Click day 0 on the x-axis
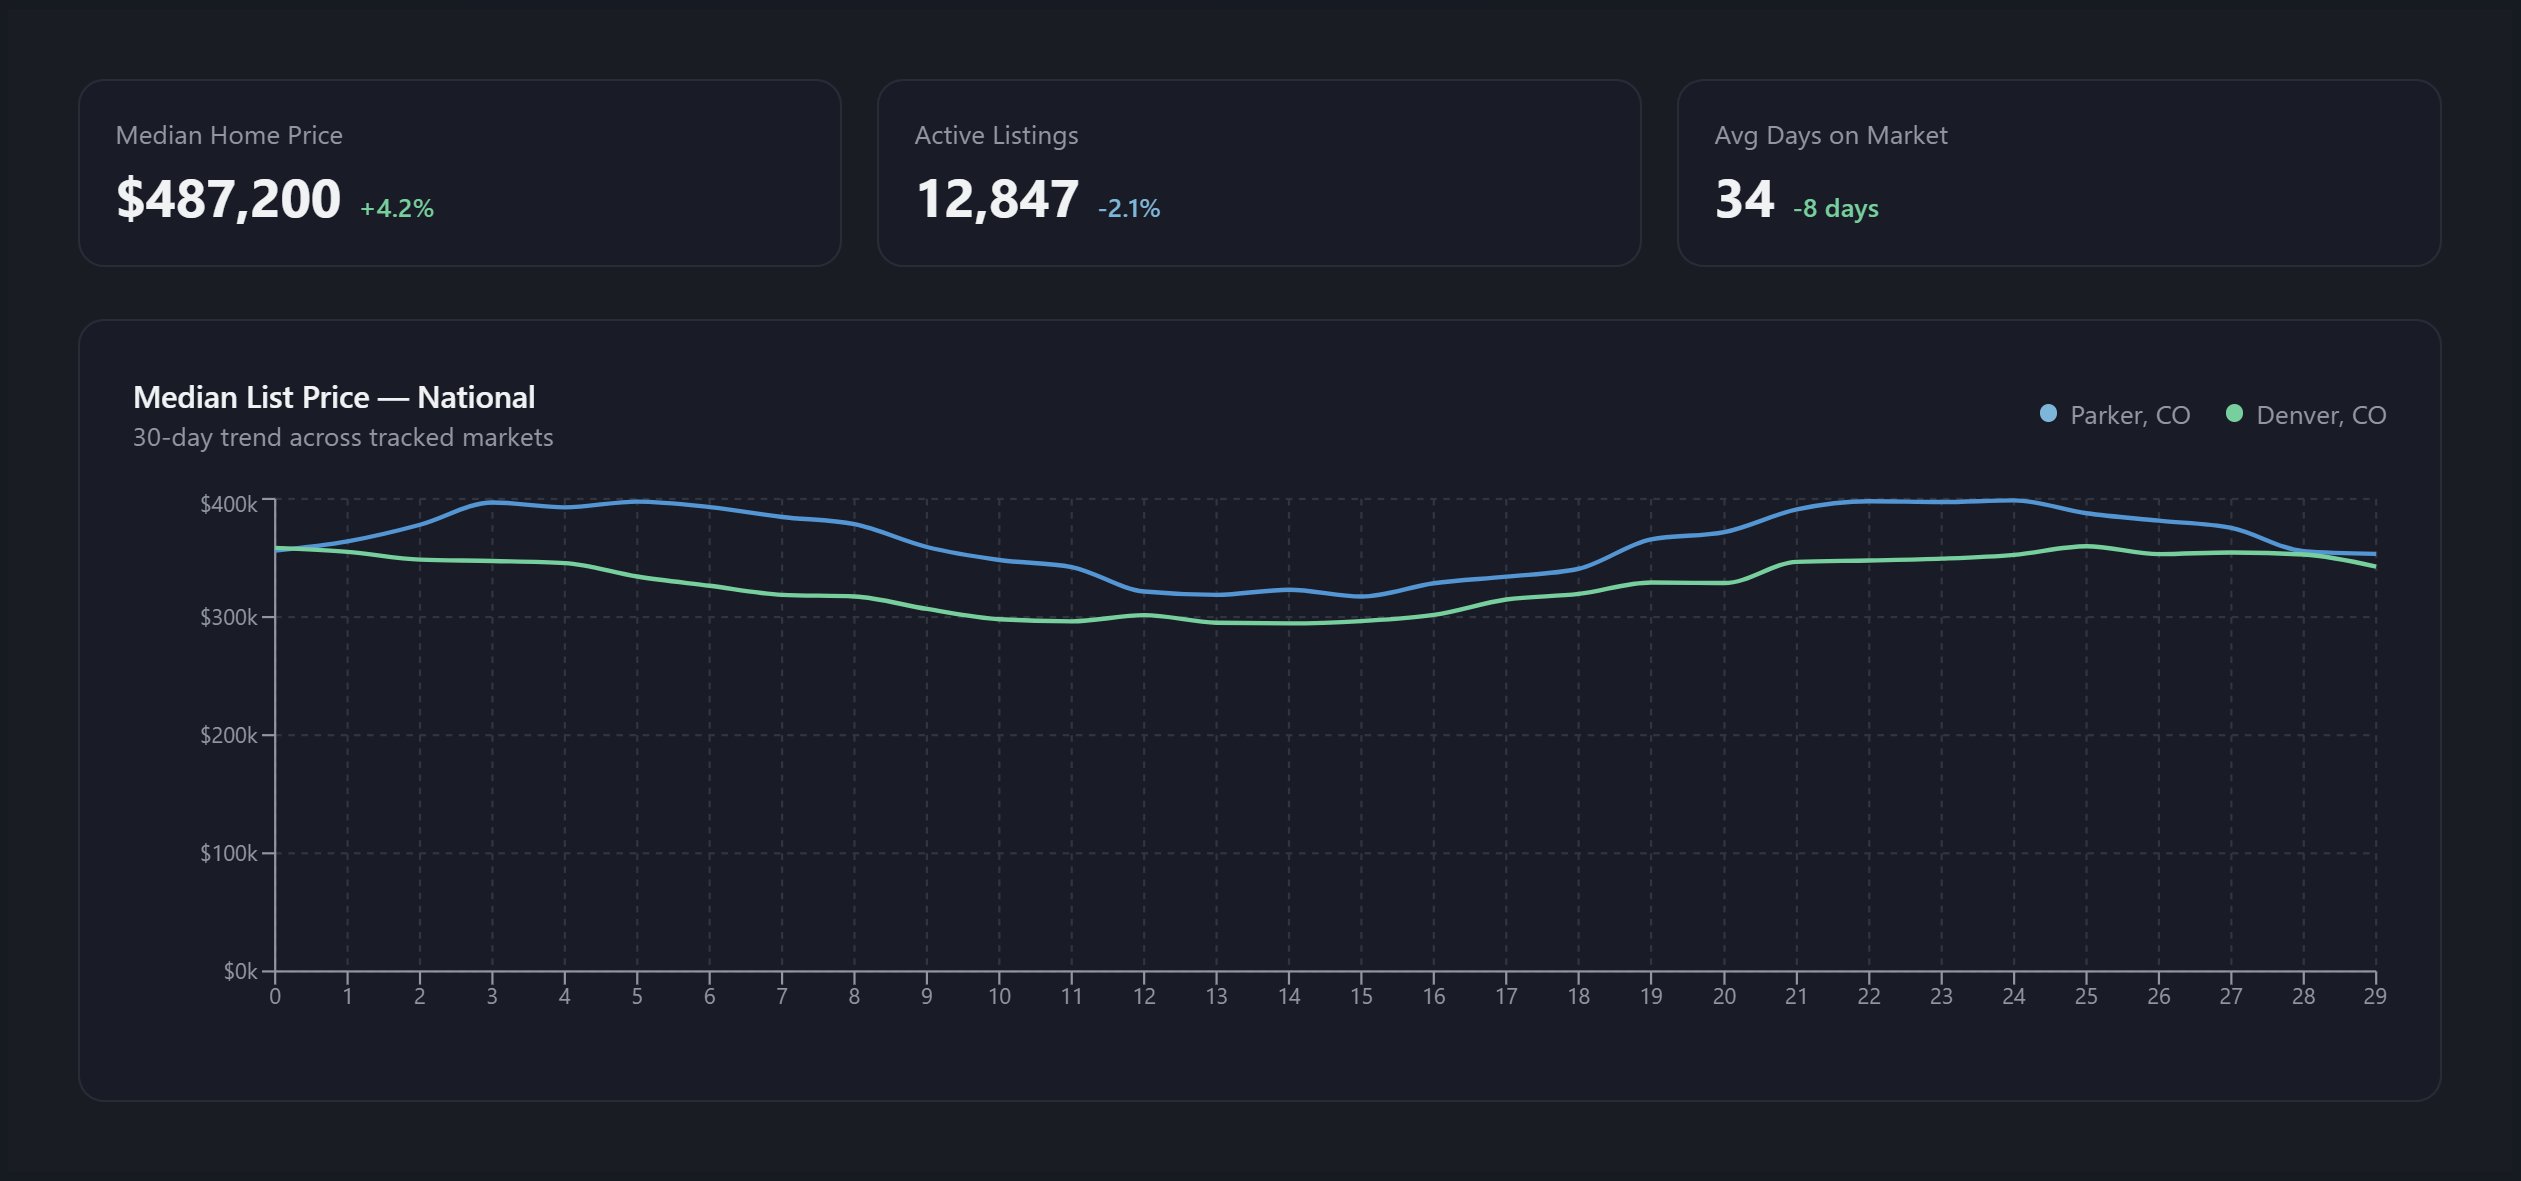The height and width of the screenshot is (1181, 2521). pyautogui.click(x=275, y=997)
